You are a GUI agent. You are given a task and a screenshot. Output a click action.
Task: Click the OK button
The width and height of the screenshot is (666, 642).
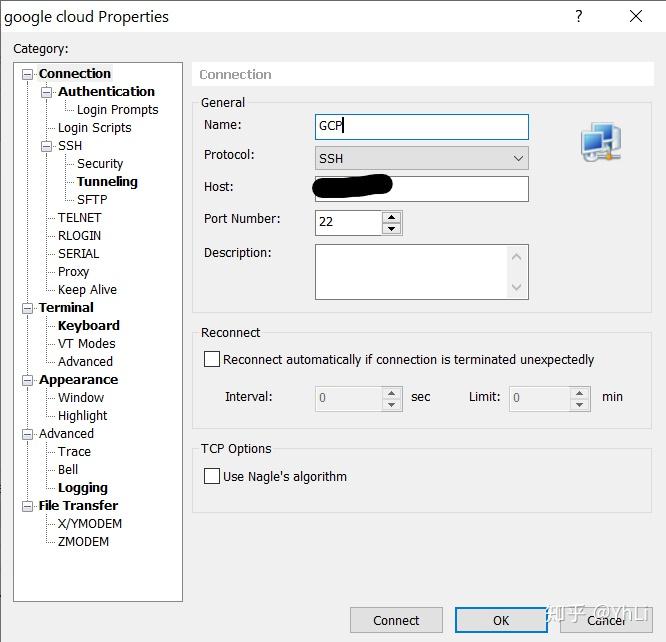501,620
